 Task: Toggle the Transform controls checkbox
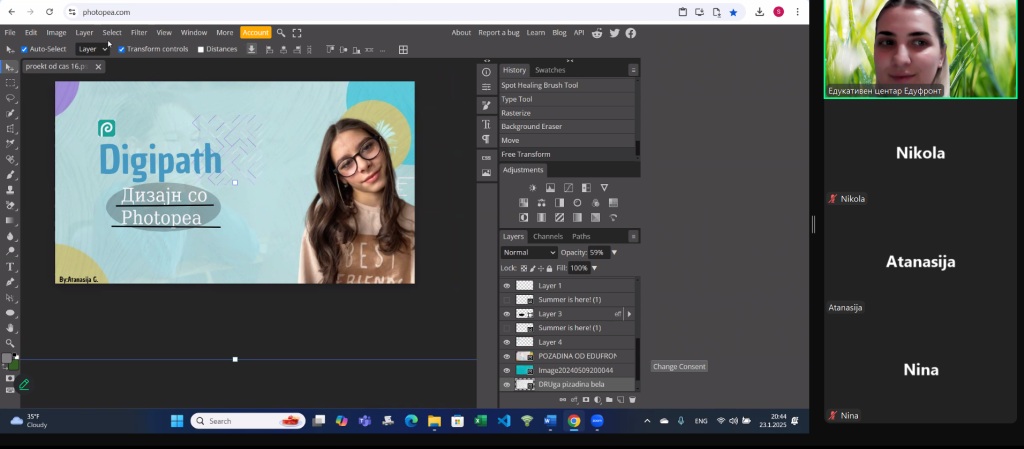pos(121,50)
